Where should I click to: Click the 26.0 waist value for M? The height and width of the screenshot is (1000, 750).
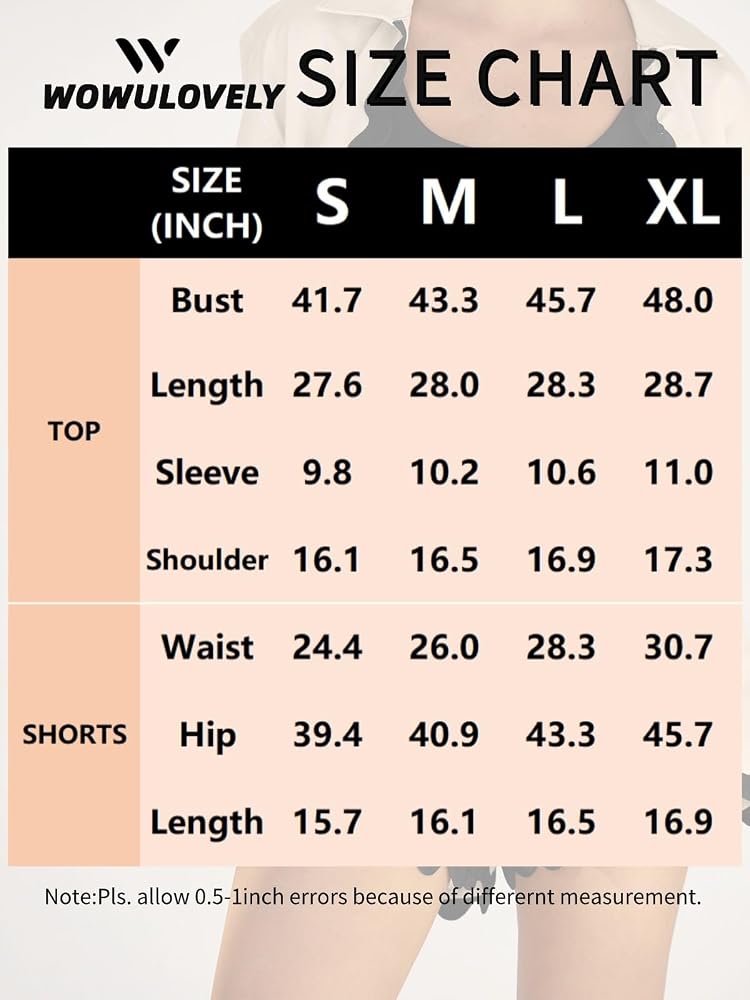click(x=444, y=647)
